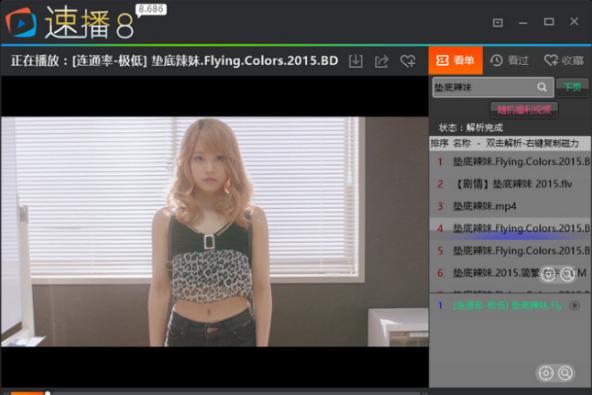Click the orange playback progress bar
The height and width of the screenshot is (395, 592).
[27, 393]
